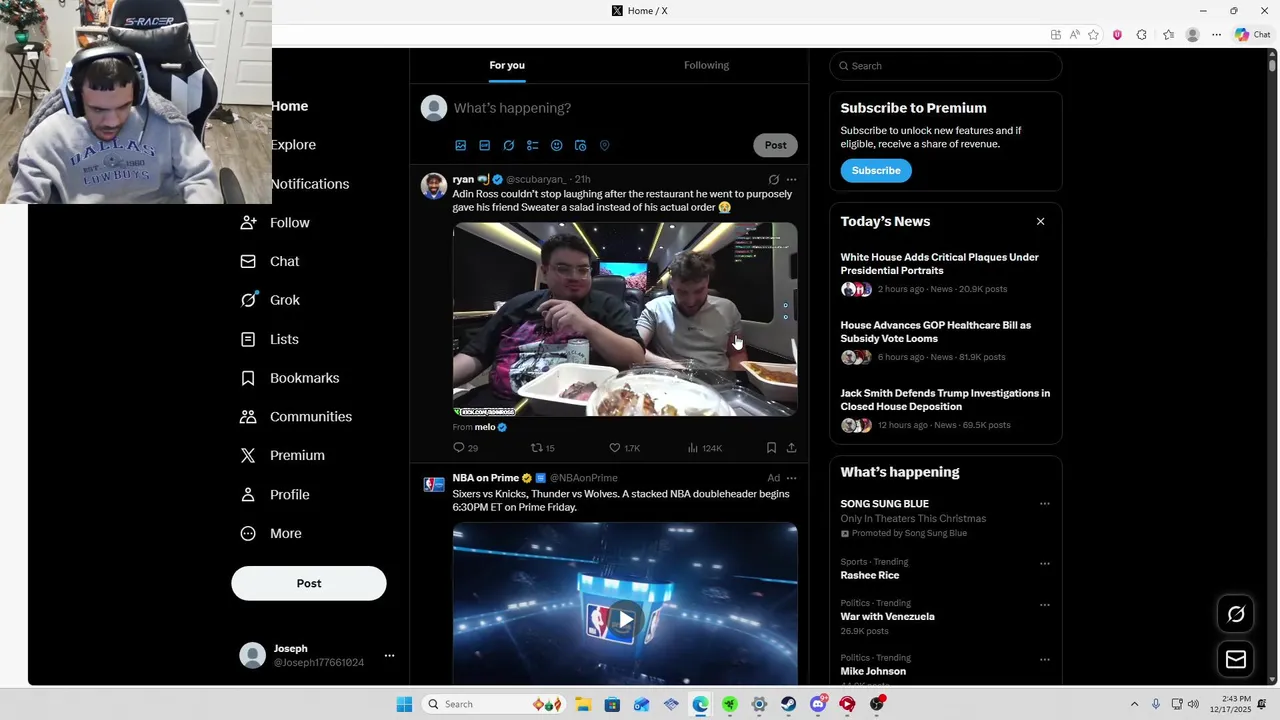Click the large white Post button in sidebar
Viewport: 1280px width, 720px height.
pyautogui.click(x=309, y=583)
